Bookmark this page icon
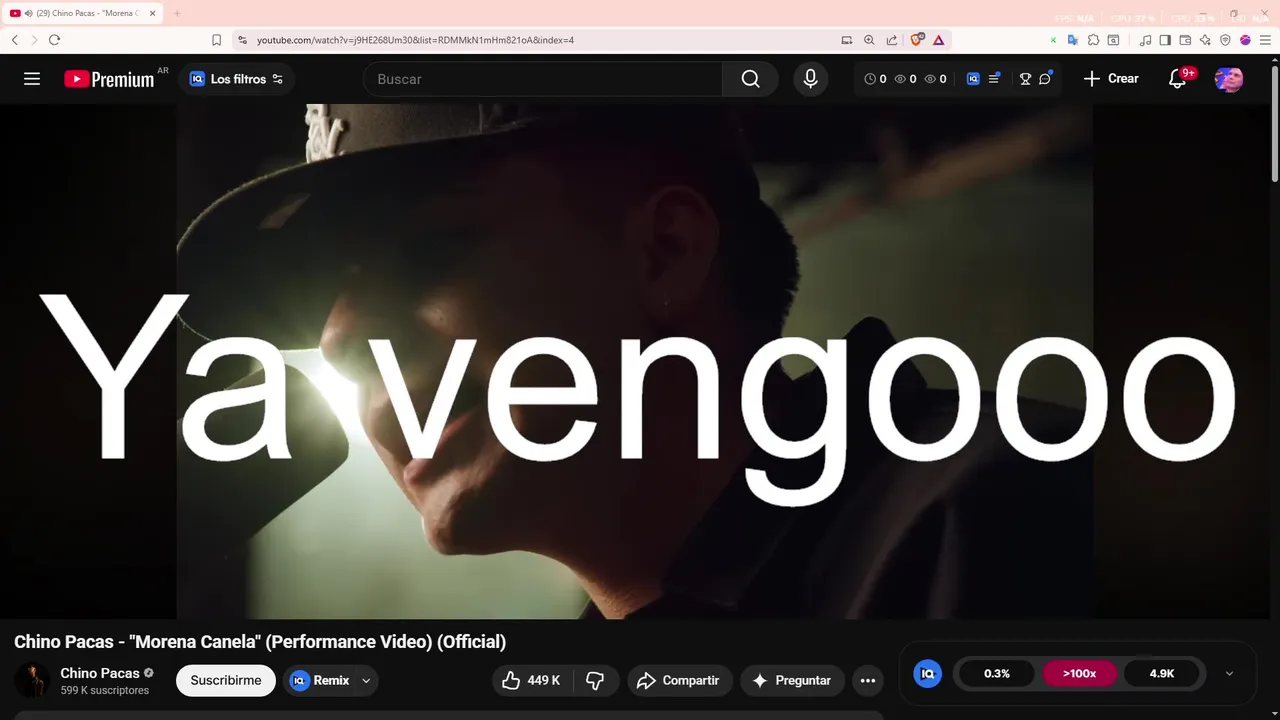Image resolution: width=1280 pixels, height=720 pixels. (x=216, y=40)
